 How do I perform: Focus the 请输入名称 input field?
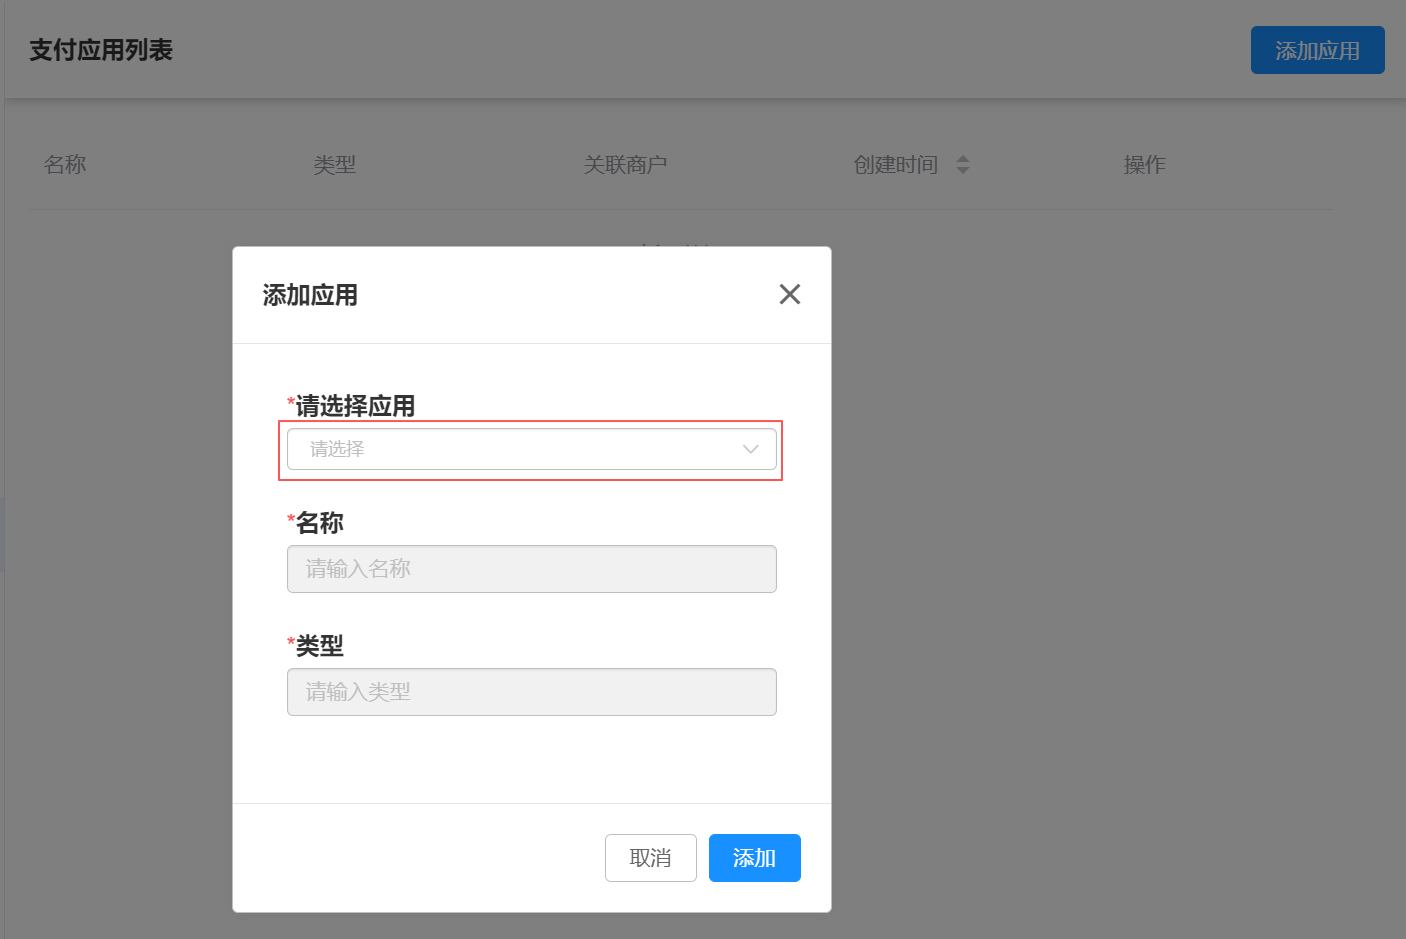[x=531, y=568]
